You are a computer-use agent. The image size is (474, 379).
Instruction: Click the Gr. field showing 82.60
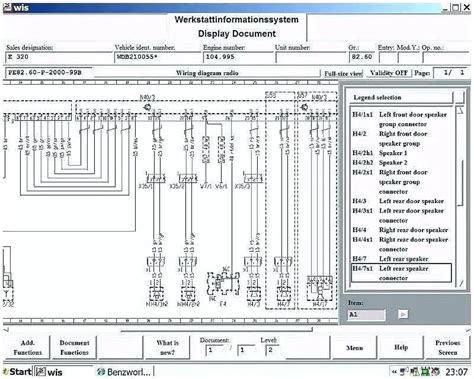pos(362,57)
